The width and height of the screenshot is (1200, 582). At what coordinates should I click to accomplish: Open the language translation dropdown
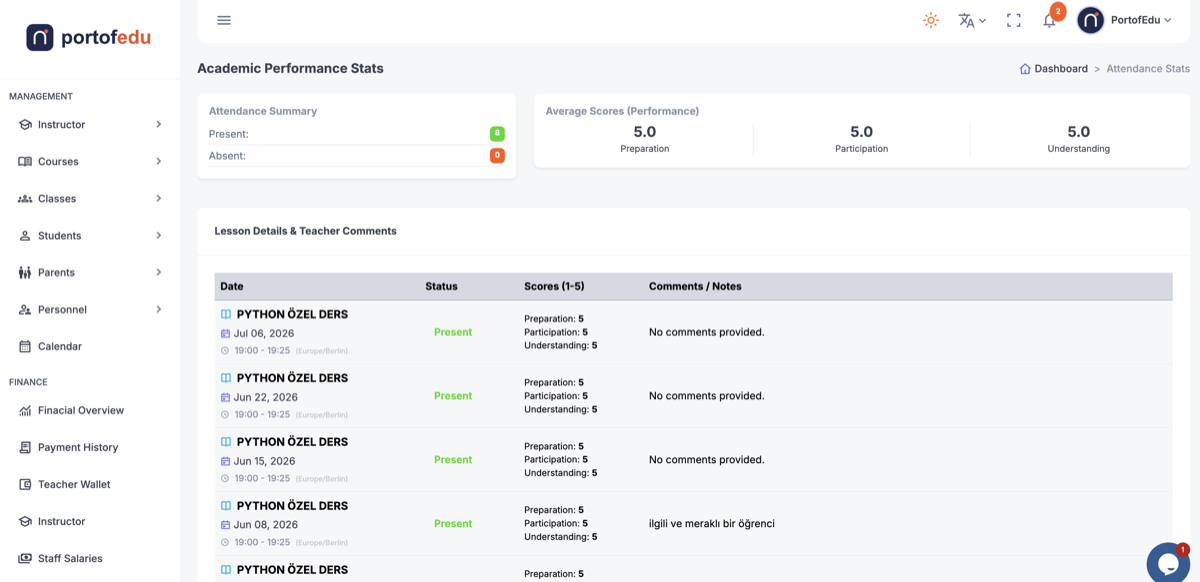(x=972, y=20)
